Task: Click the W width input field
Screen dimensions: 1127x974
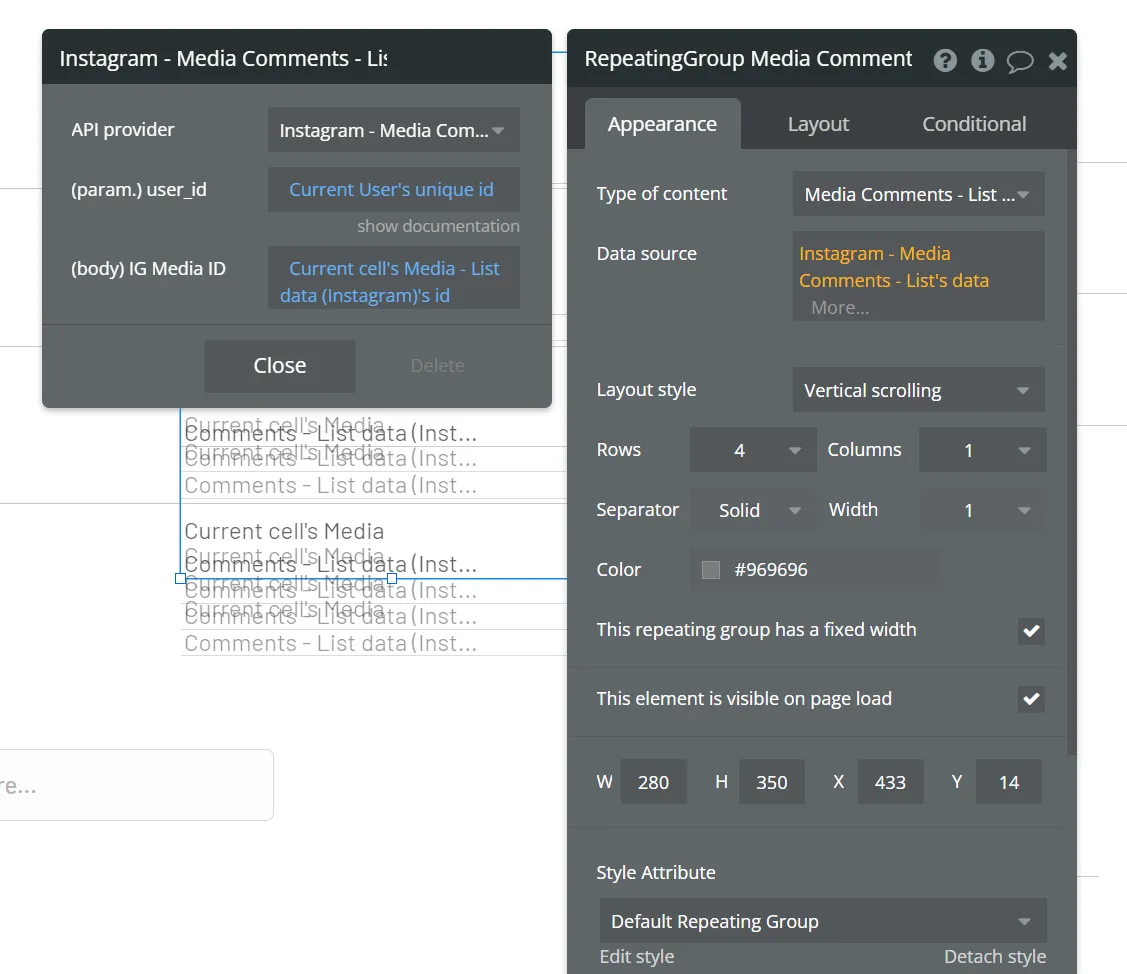Action: click(x=653, y=782)
